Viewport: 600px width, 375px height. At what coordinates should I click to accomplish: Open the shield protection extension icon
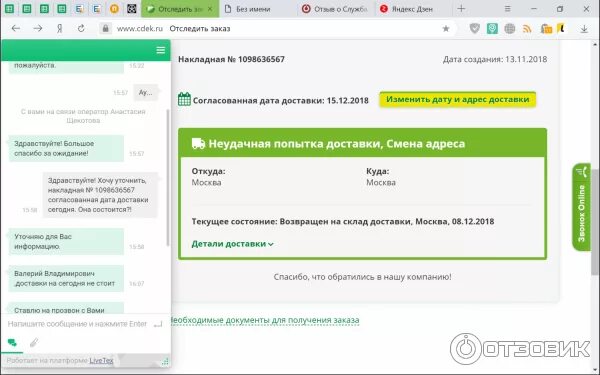coord(474,28)
